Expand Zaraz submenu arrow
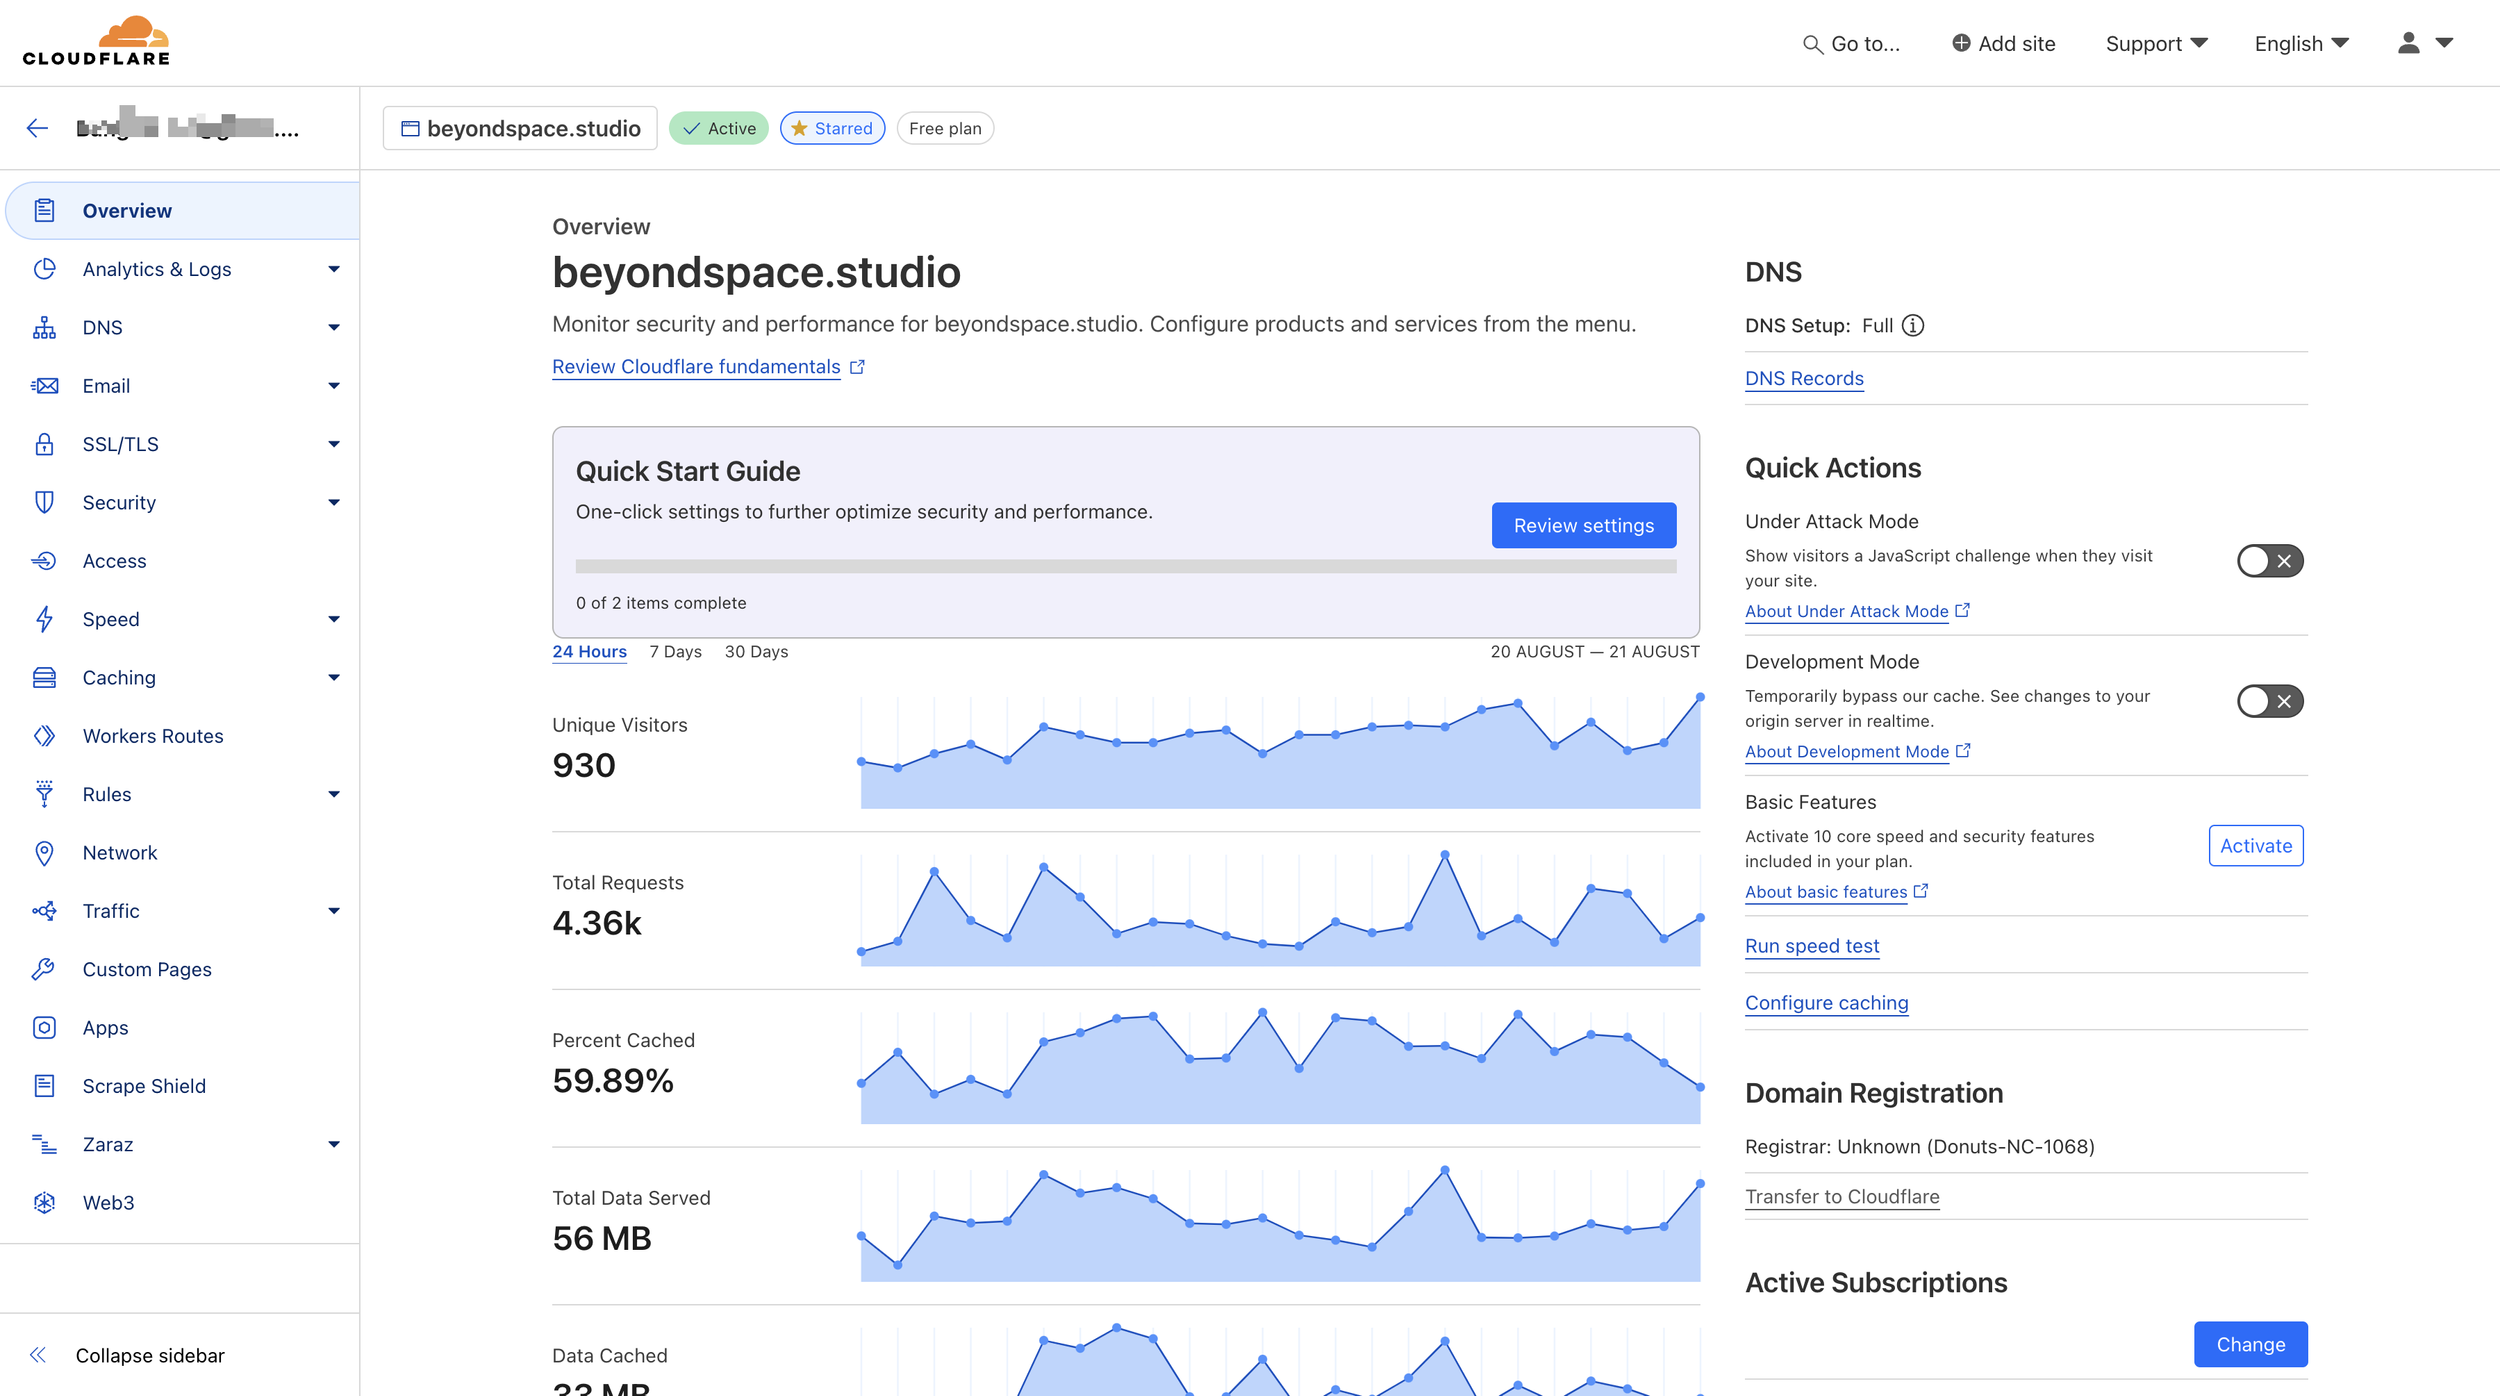Screen dimensions: 2500x1396 tap(334, 1144)
